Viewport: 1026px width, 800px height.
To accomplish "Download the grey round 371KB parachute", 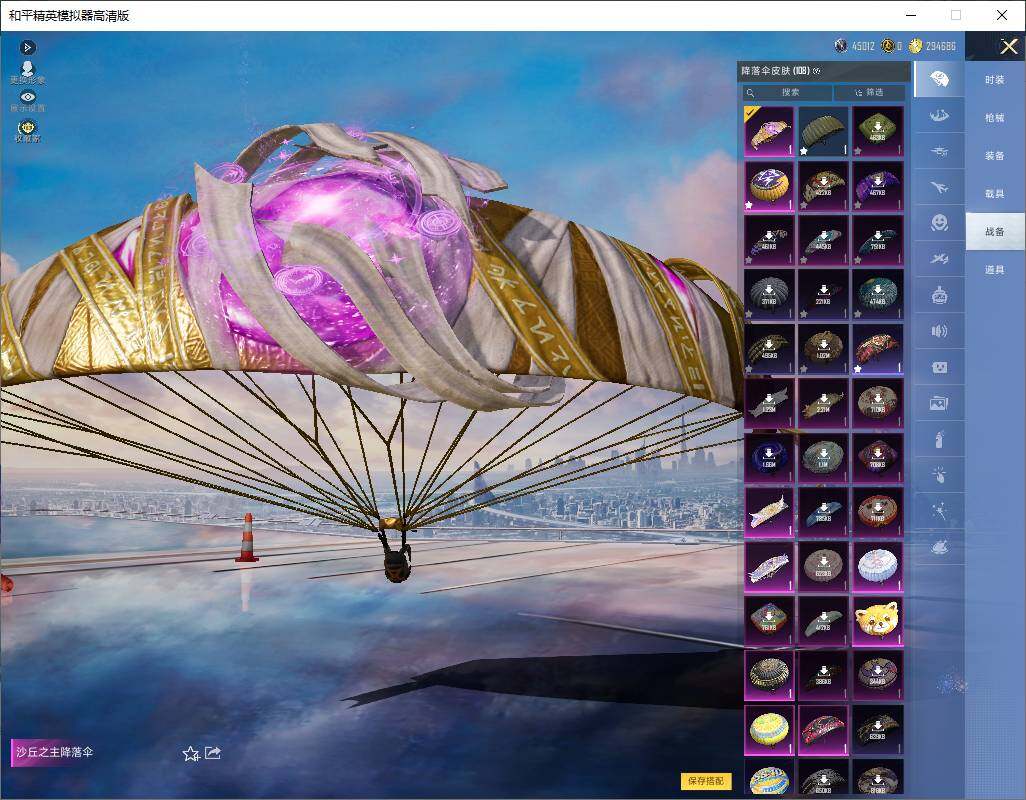I will (769, 294).
